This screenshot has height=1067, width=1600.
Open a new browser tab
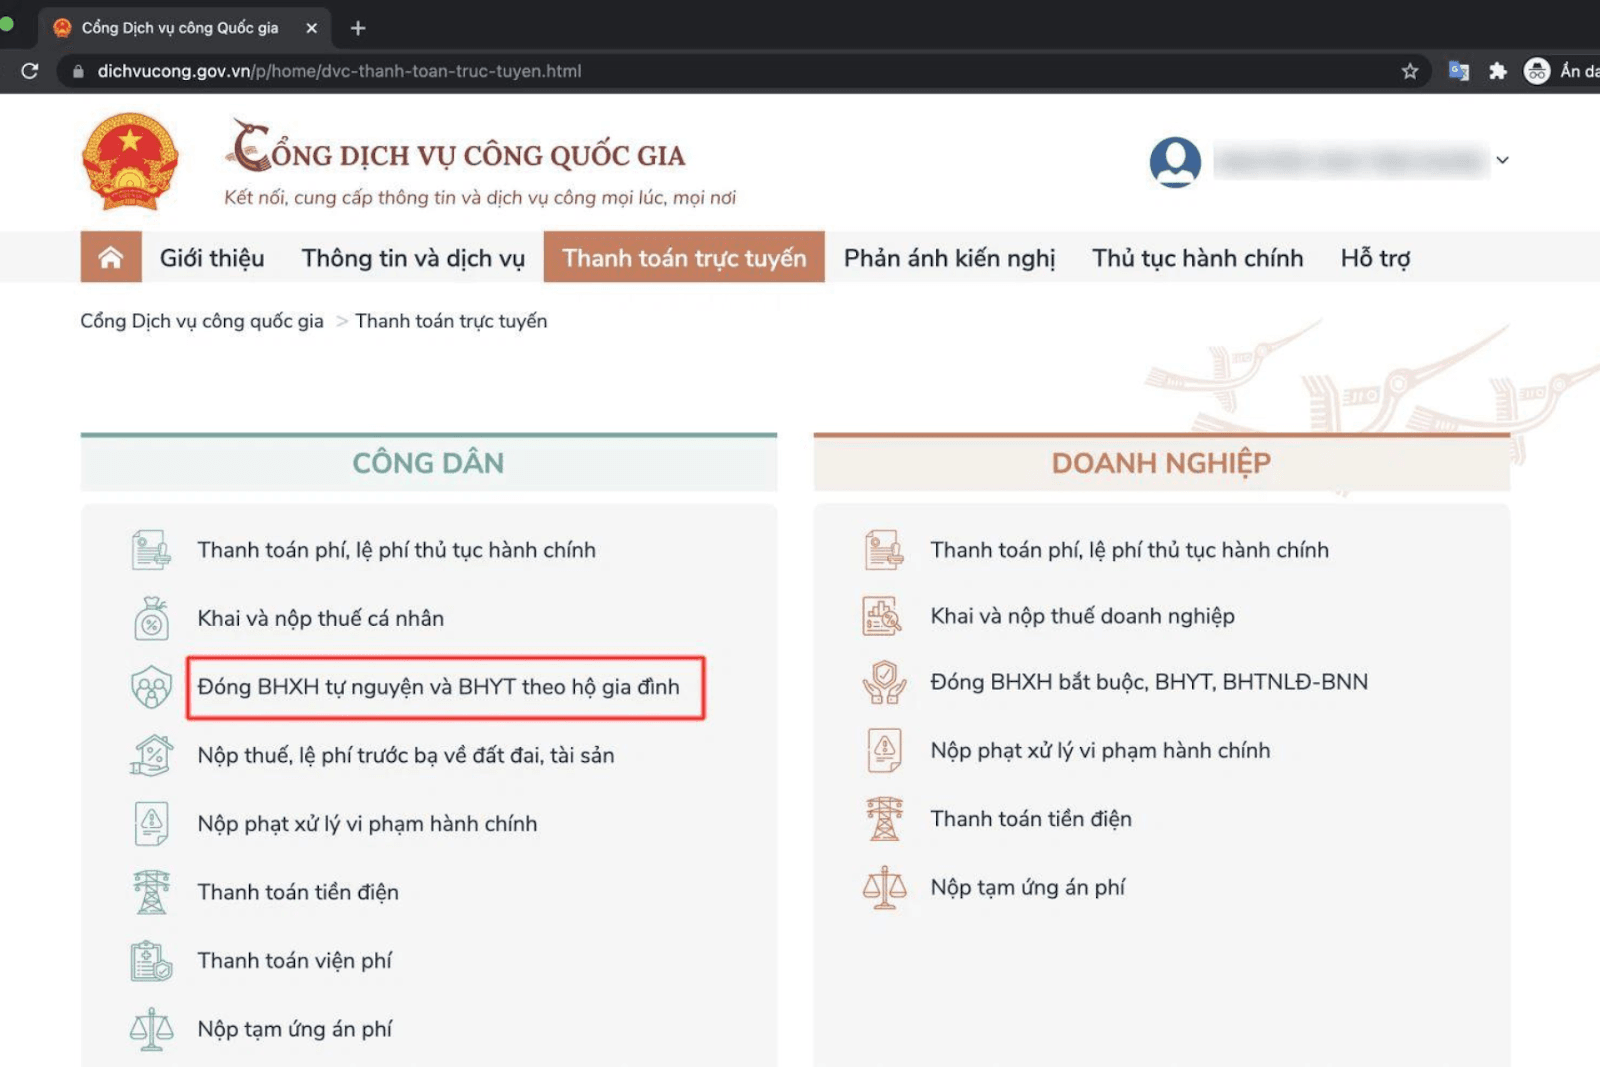(x=358, y=28)
